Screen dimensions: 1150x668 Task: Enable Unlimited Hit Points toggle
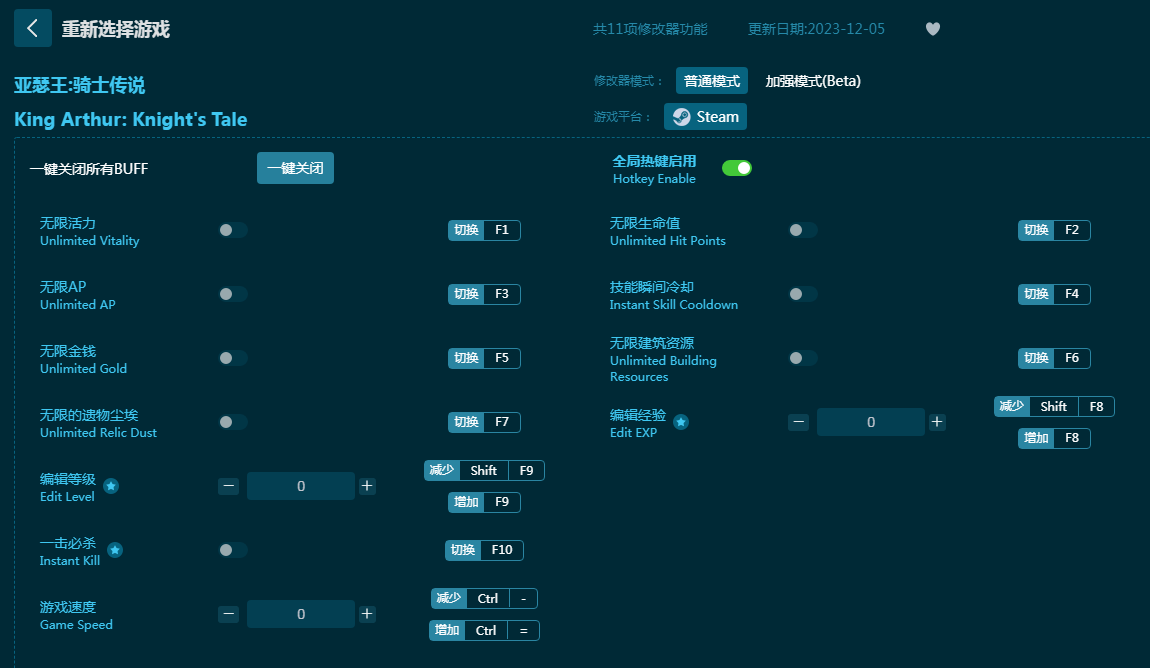pyautogui.click(x=802, y=230)
